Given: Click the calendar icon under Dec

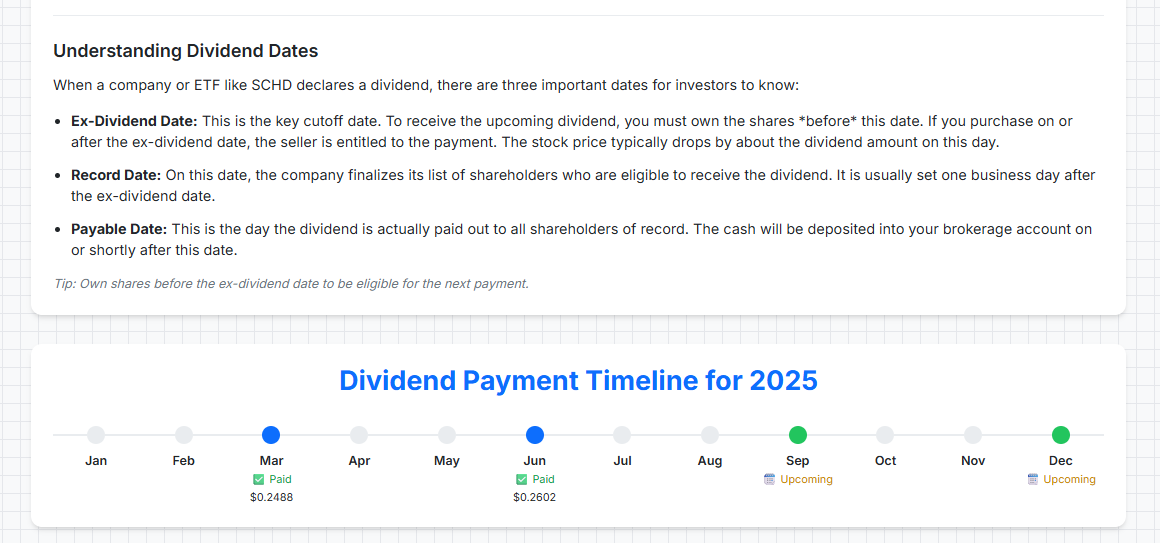Looking at the screenshot, I should [x=1033, y=479].
